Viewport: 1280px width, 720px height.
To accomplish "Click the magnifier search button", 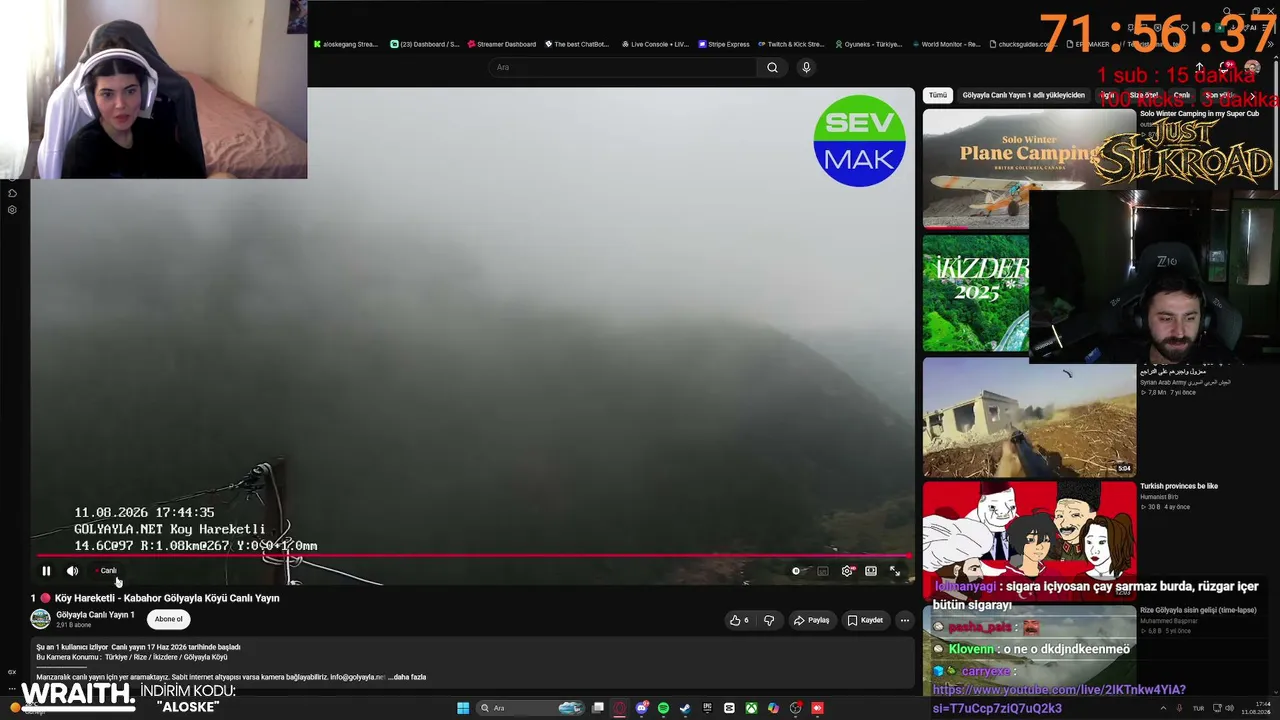I will tap(772, 67).
